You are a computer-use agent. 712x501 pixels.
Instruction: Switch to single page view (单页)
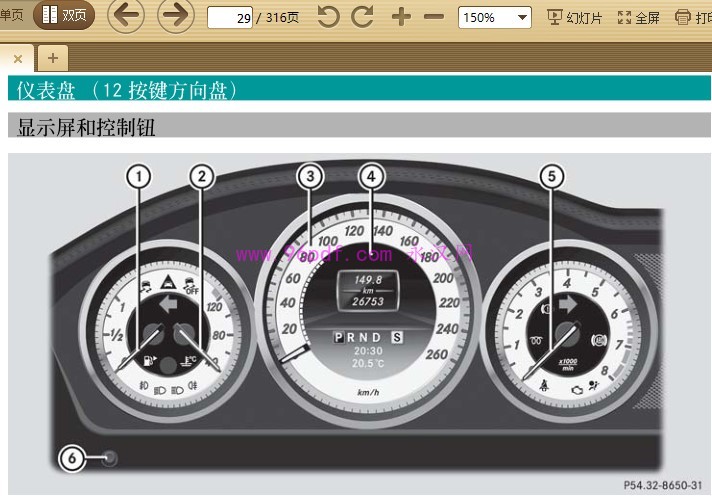(11, 15)
